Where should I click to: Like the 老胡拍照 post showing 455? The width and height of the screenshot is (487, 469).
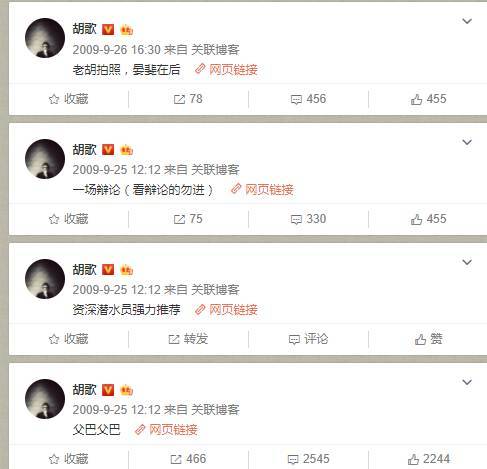pos(428,99)
